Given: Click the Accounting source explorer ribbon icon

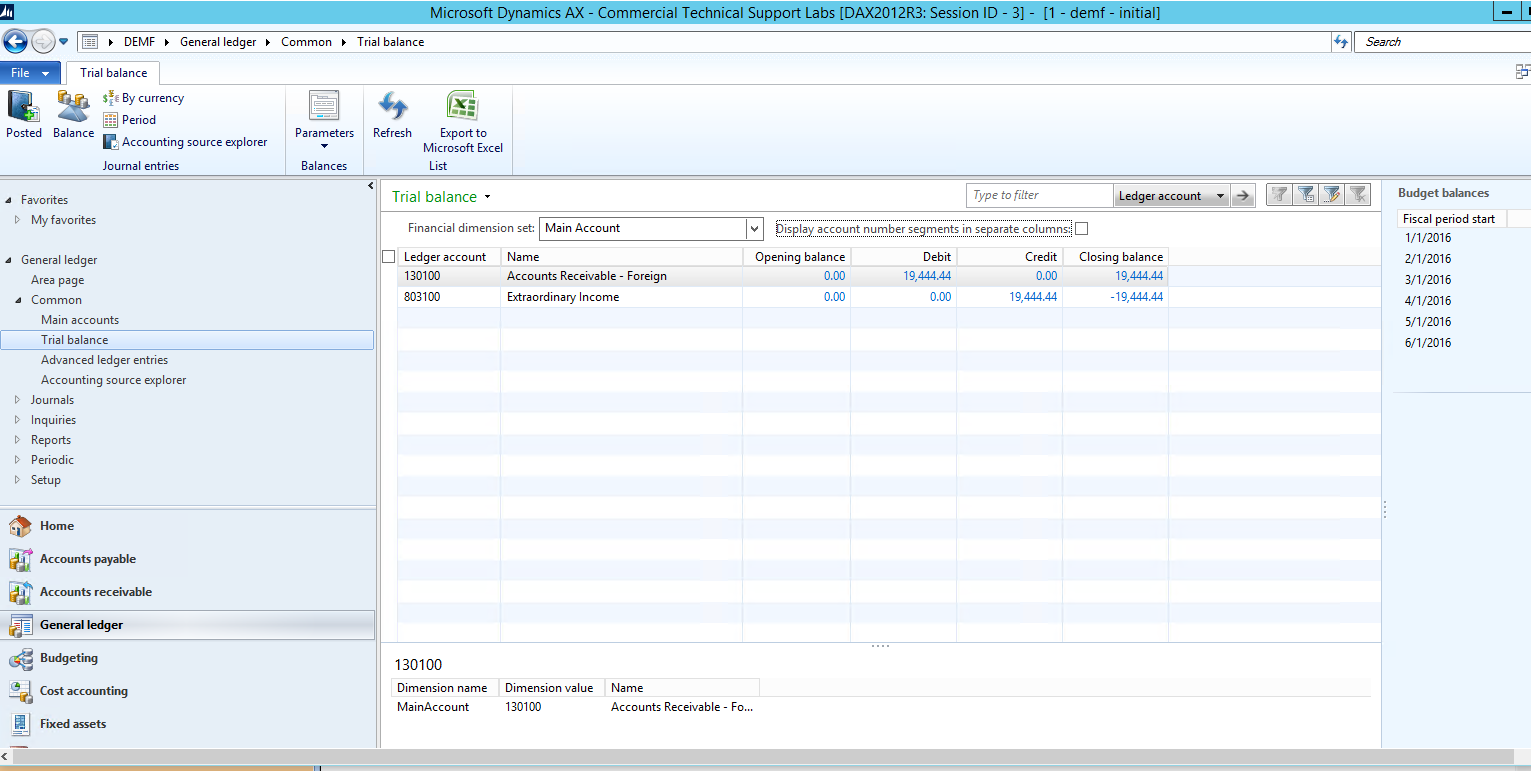Looking at the screenshot, I should (111, 142).
